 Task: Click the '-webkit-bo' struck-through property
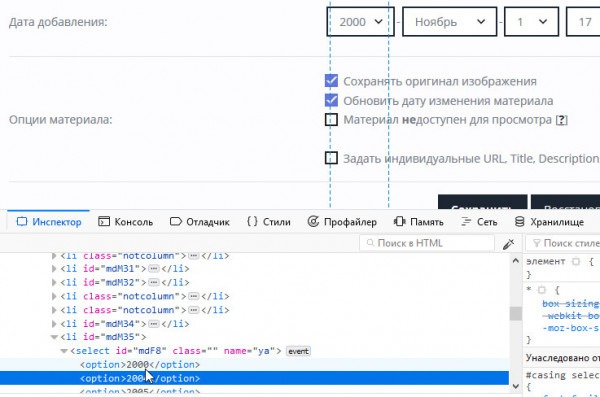pyautogui.click(x=571, y=316)
